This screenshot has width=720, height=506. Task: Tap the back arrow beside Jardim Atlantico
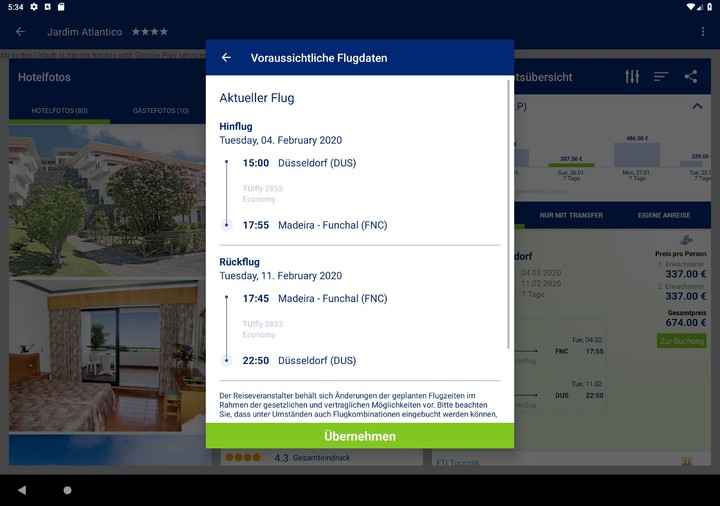(x=20, y=32)
